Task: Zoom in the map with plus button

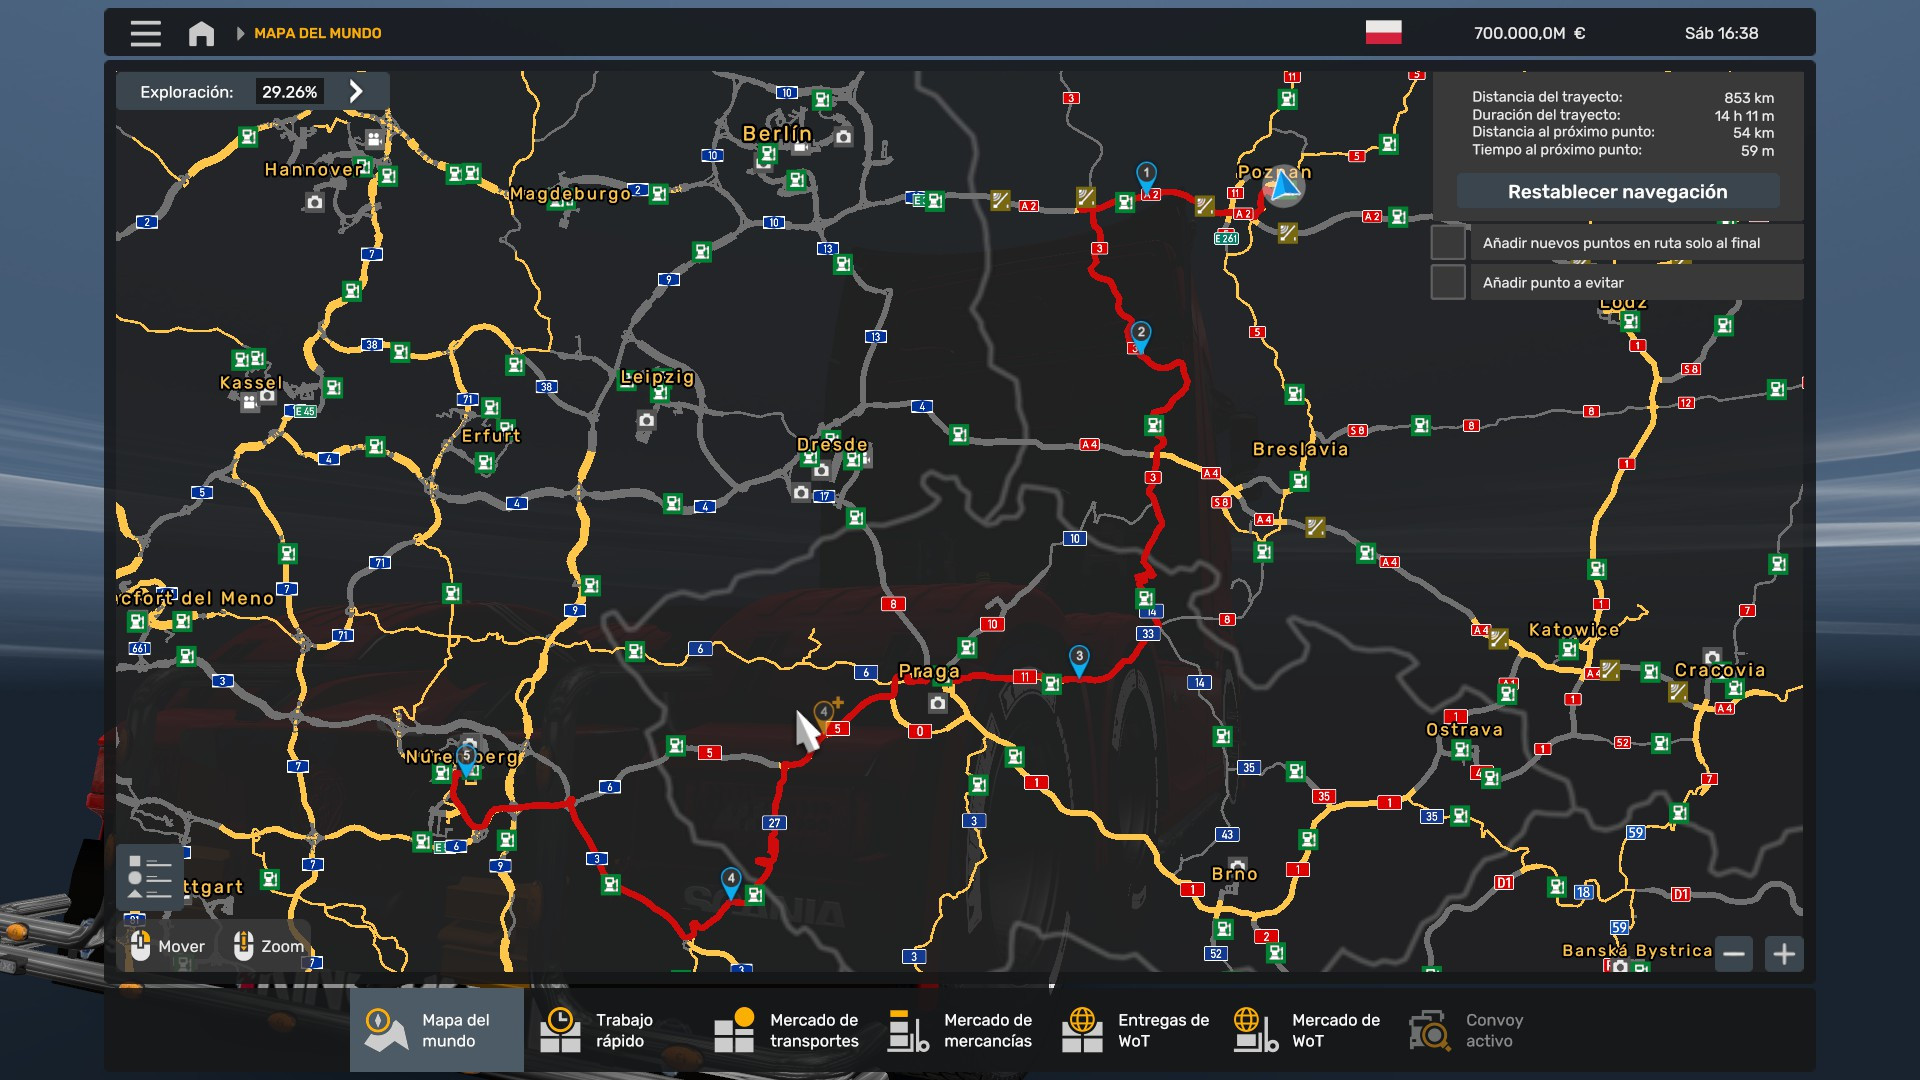Action: click(x=1784, y=954)
